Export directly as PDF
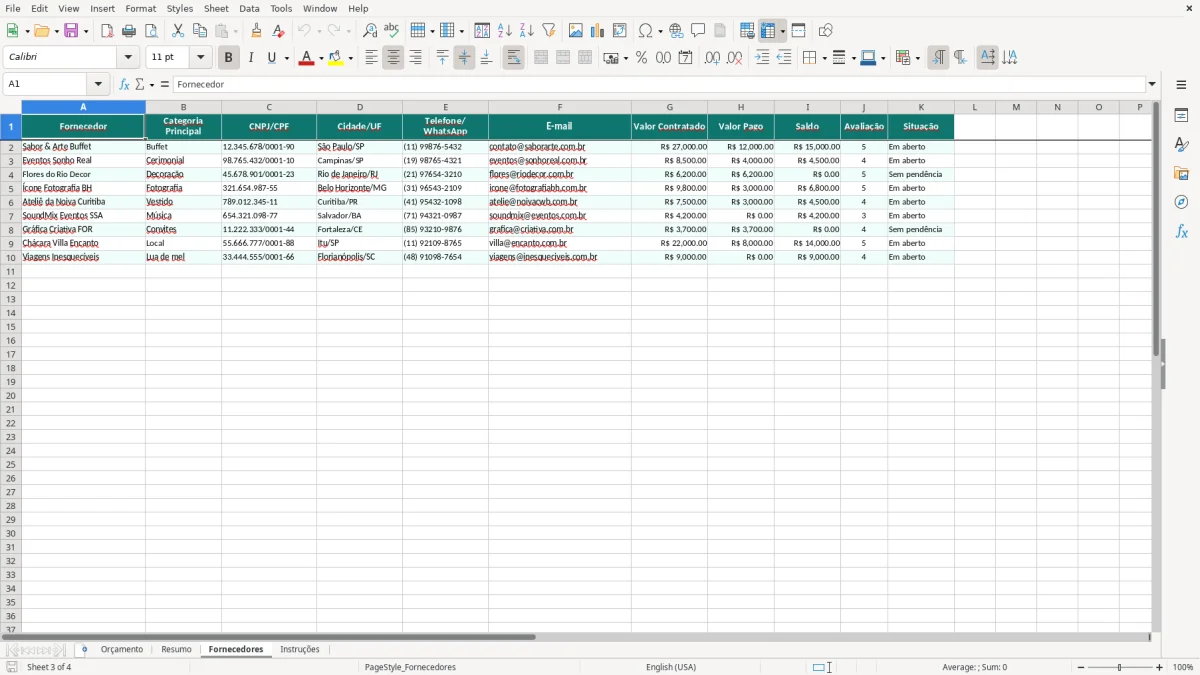 pyautogui.click(x=107, y=31)
